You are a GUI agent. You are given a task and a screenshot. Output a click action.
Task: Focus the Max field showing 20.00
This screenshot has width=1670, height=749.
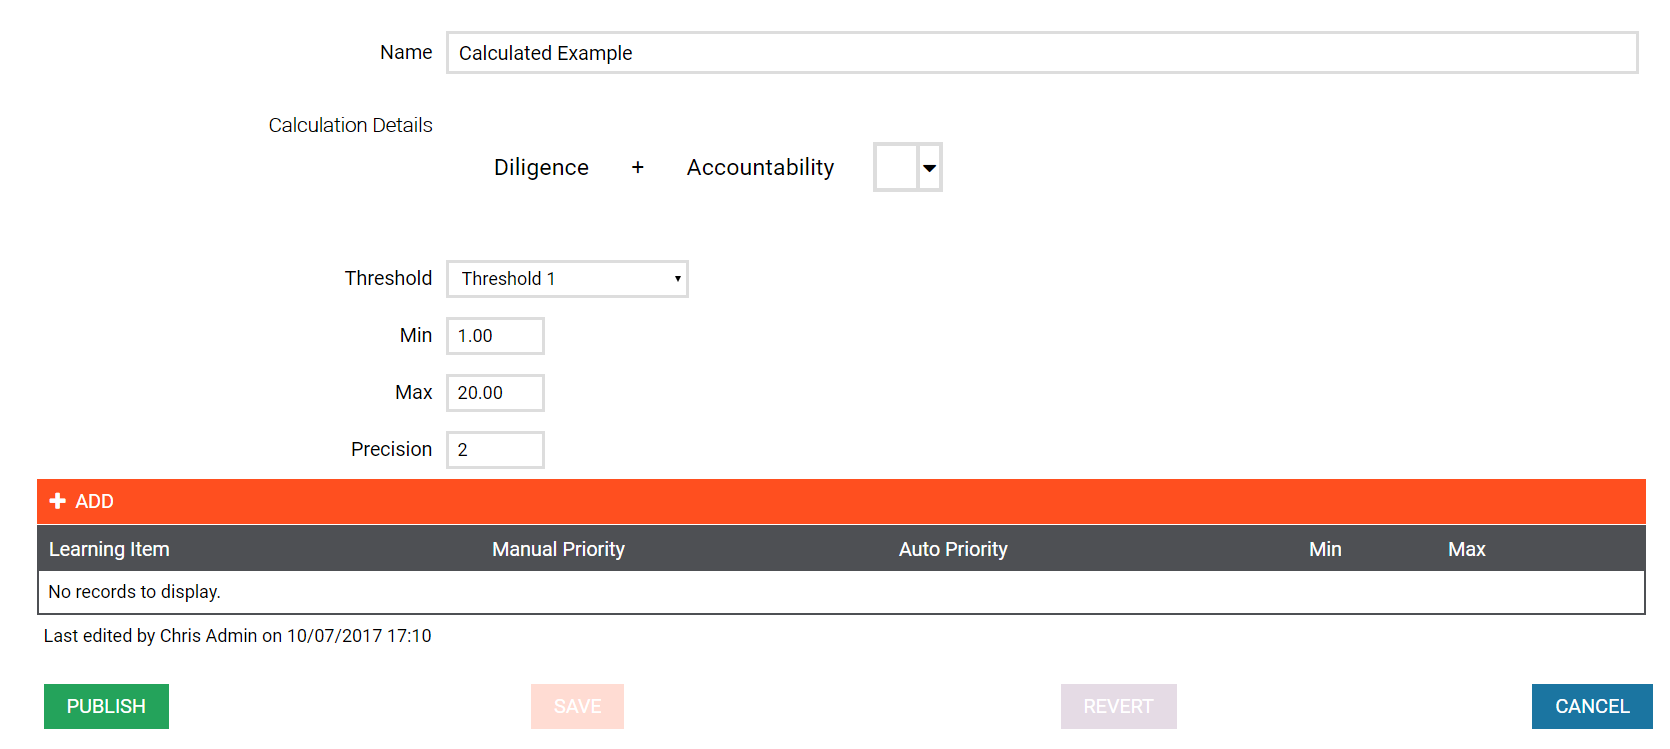[495, 393]
